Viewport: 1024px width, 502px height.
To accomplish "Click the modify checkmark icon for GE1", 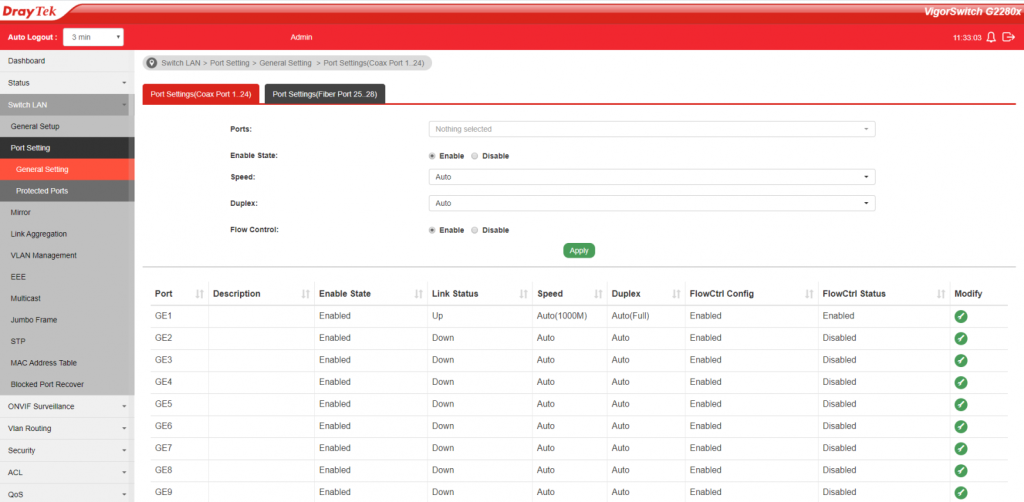I will click(961, 316).
